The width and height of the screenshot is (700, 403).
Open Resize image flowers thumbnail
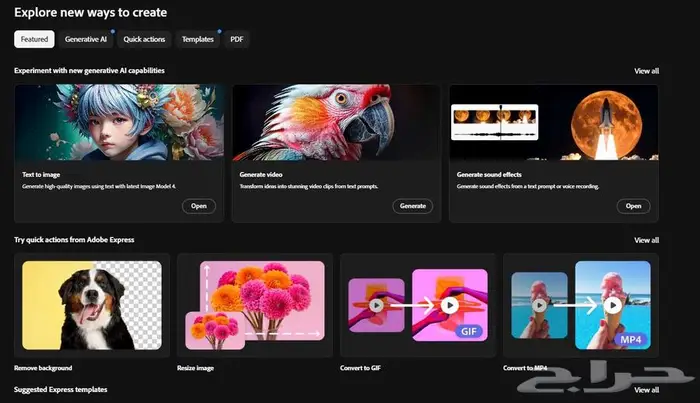[x=255, y=305]
